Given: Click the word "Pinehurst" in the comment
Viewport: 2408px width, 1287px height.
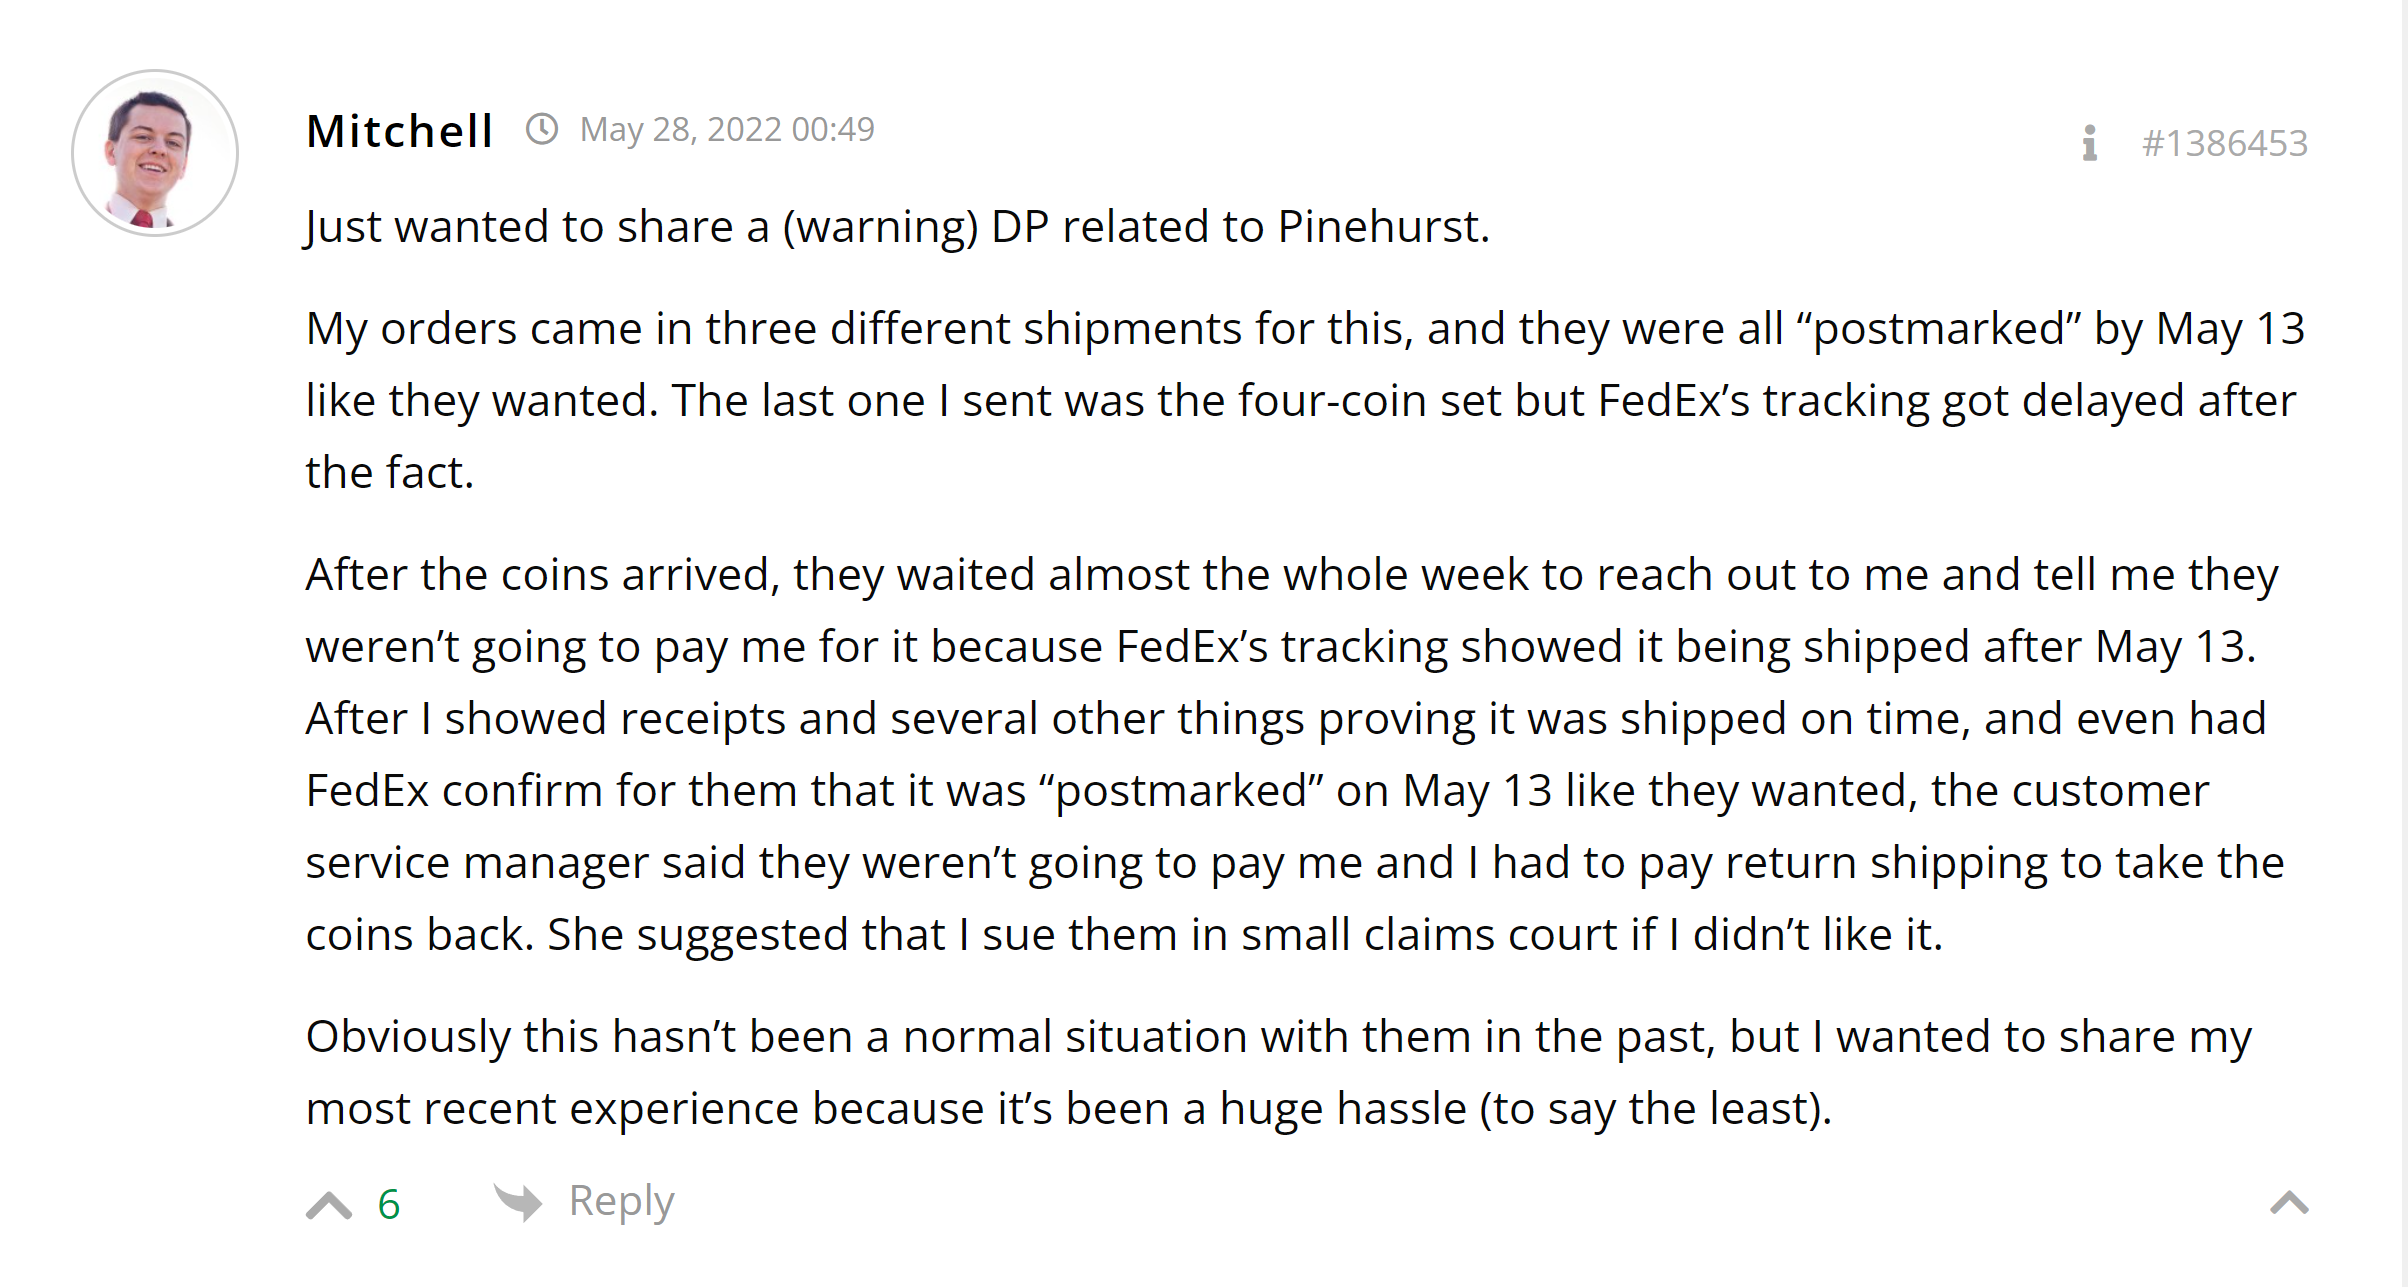Looking at the screenshot, I should (1383, 226).
